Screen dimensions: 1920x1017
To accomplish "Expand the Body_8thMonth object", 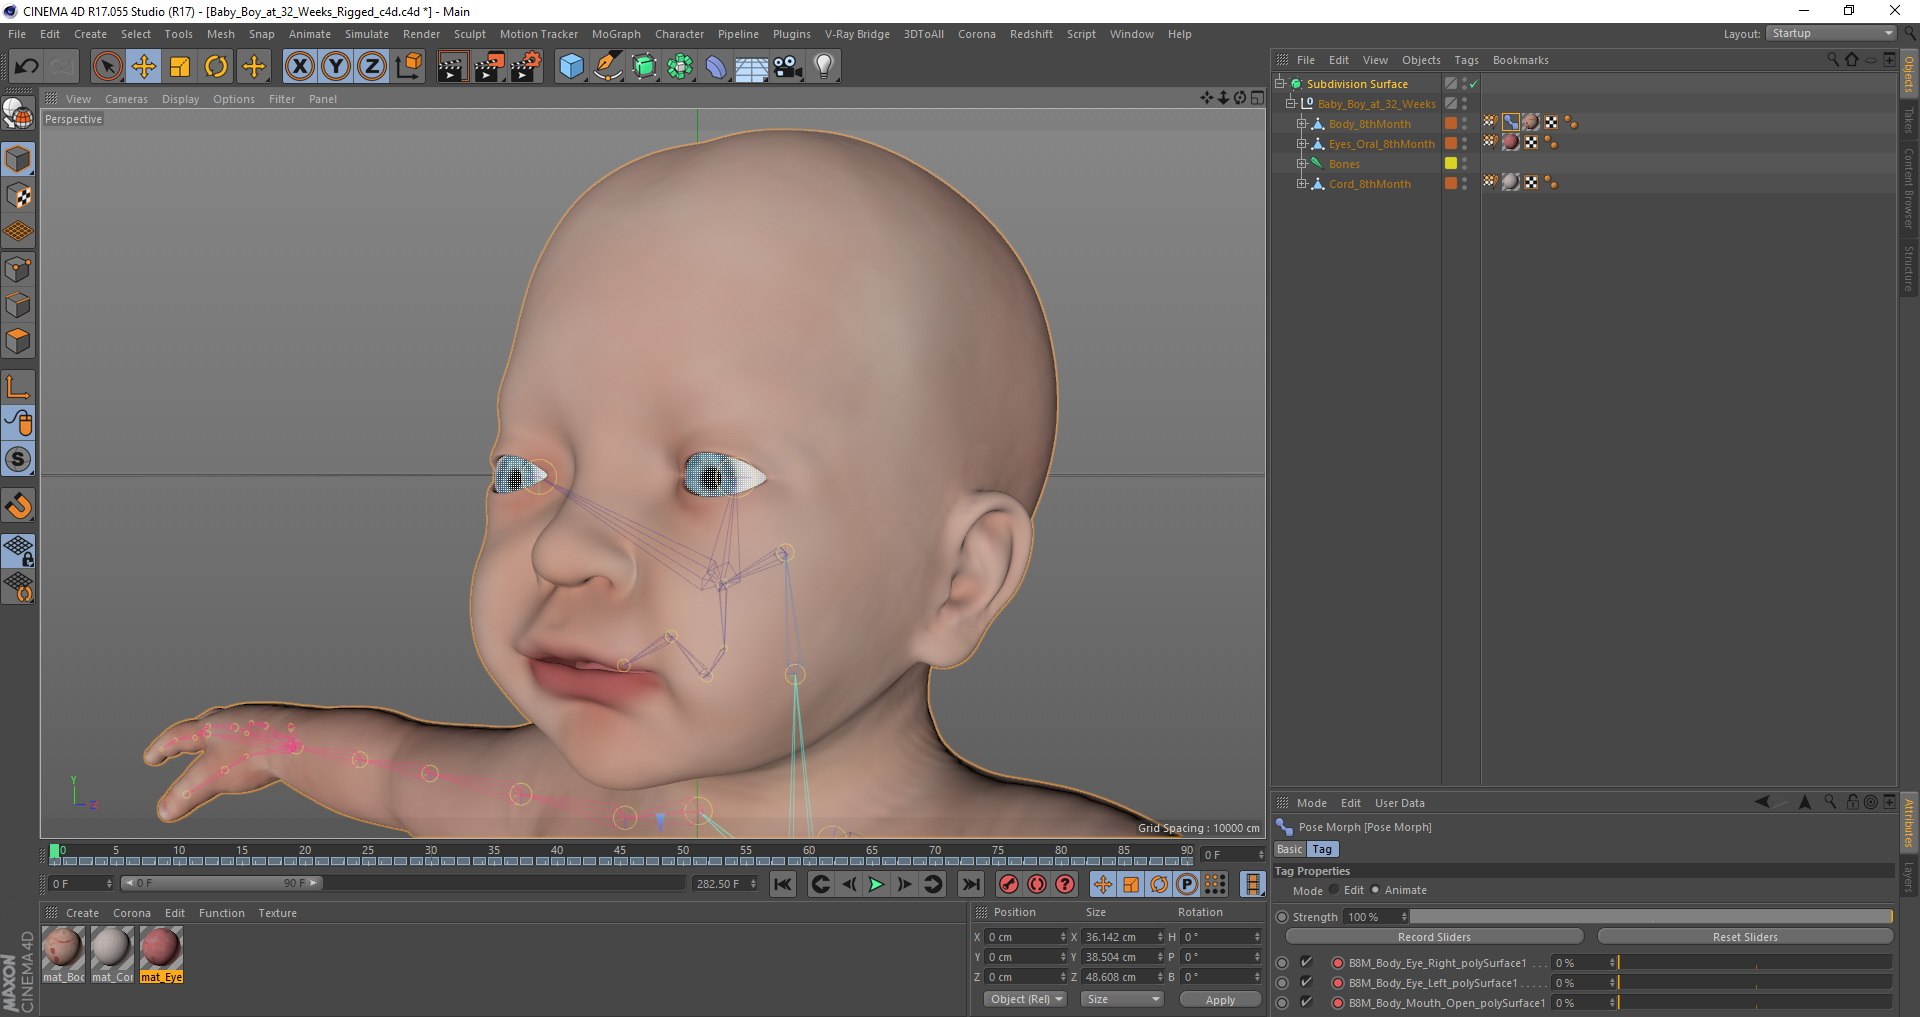I will [1301, 124].
